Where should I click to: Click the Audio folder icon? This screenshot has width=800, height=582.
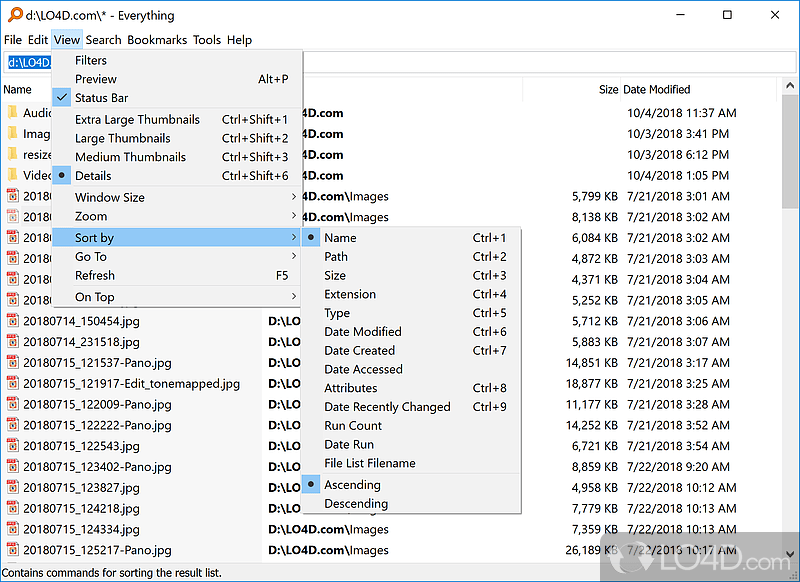13,112
